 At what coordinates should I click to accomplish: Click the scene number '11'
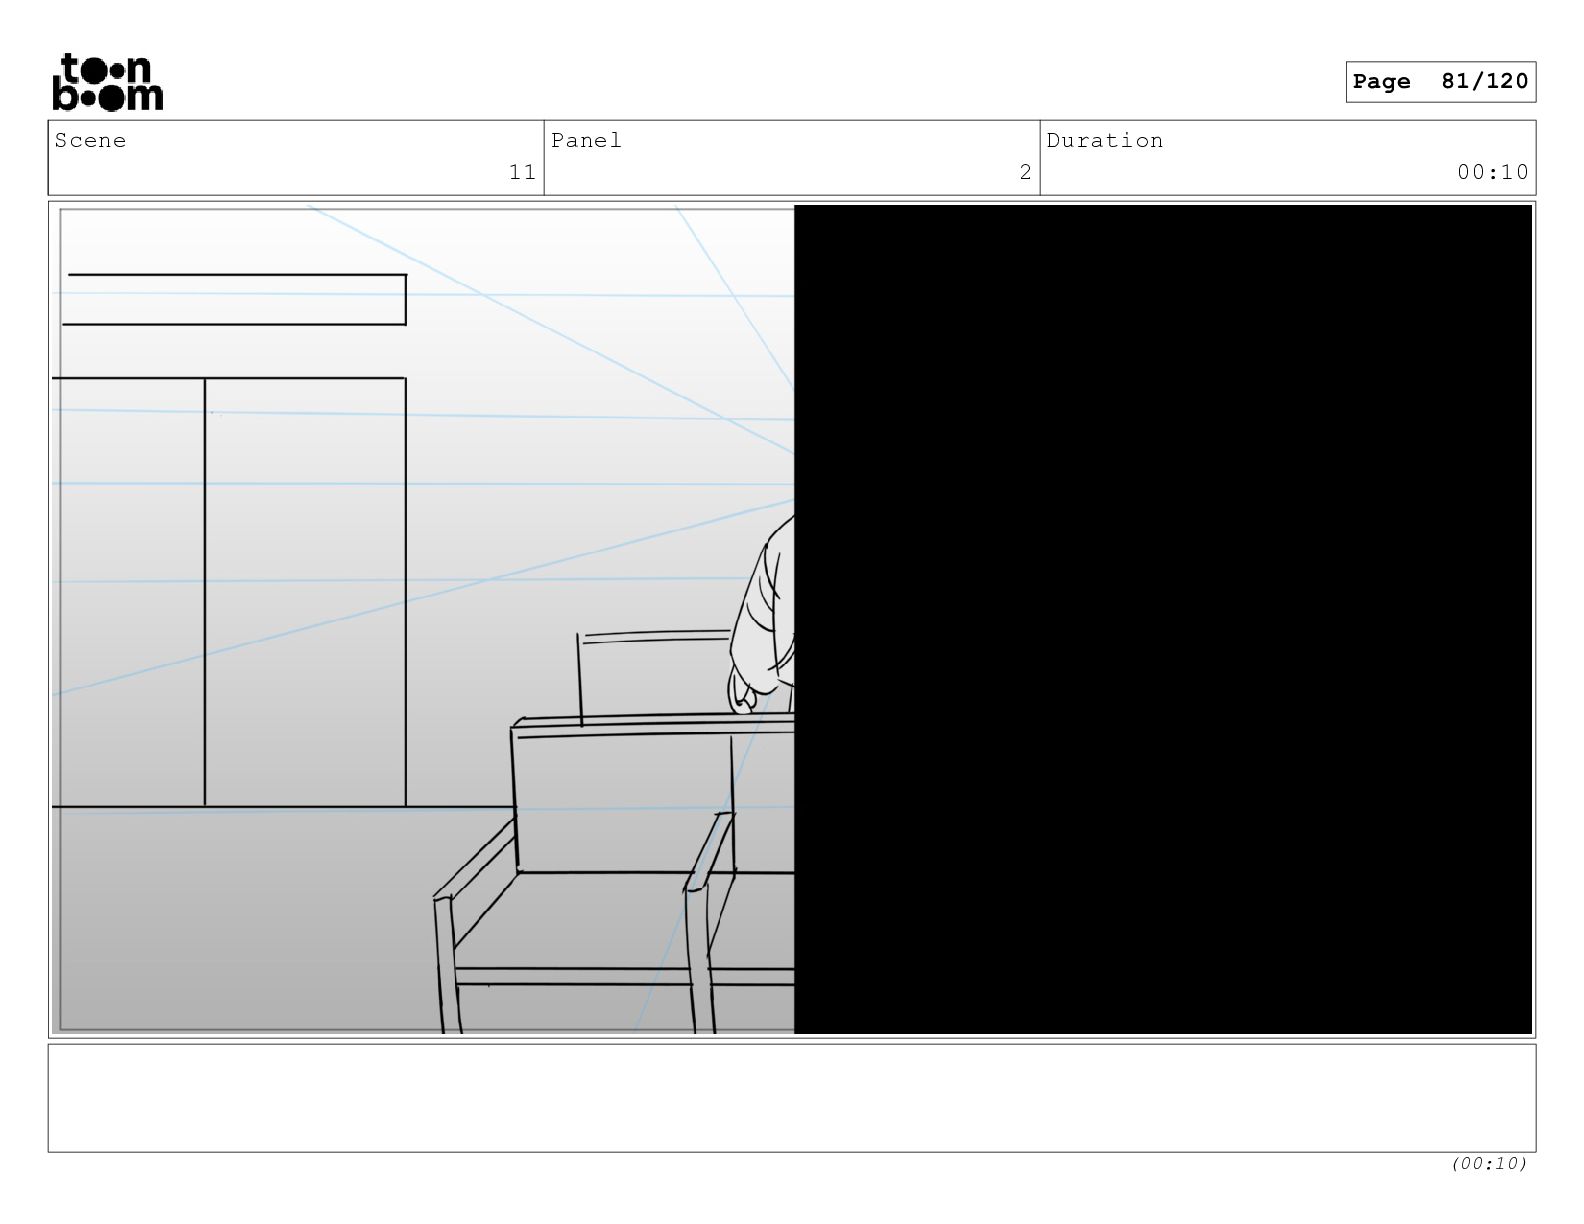pos(522,172)
